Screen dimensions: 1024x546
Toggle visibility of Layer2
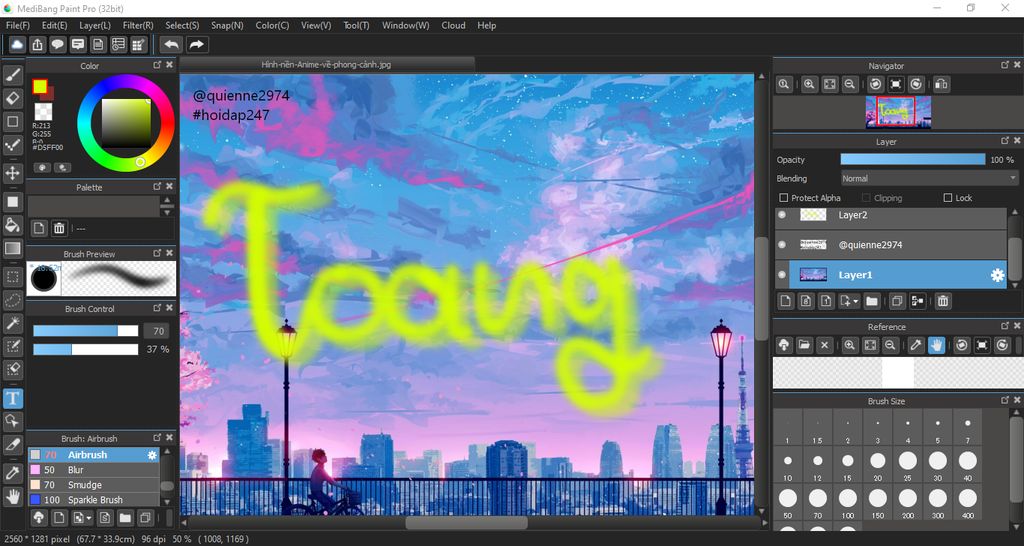(782, 215)
